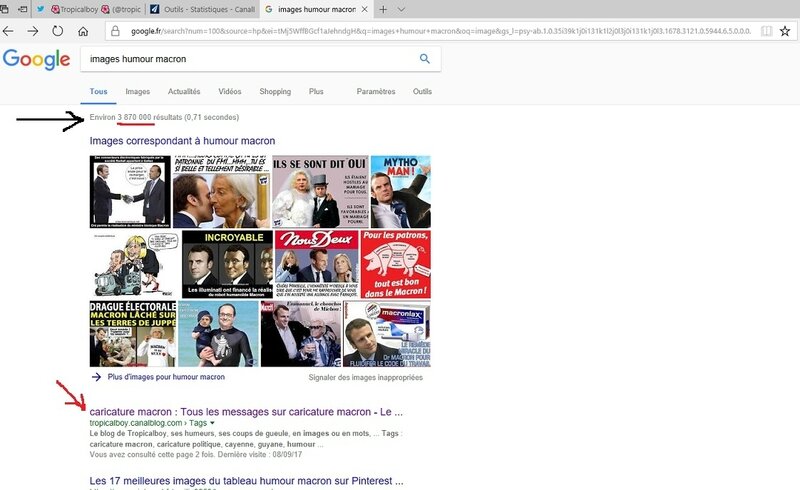Open the INCROYABLE thumbnail

(228, 264)
